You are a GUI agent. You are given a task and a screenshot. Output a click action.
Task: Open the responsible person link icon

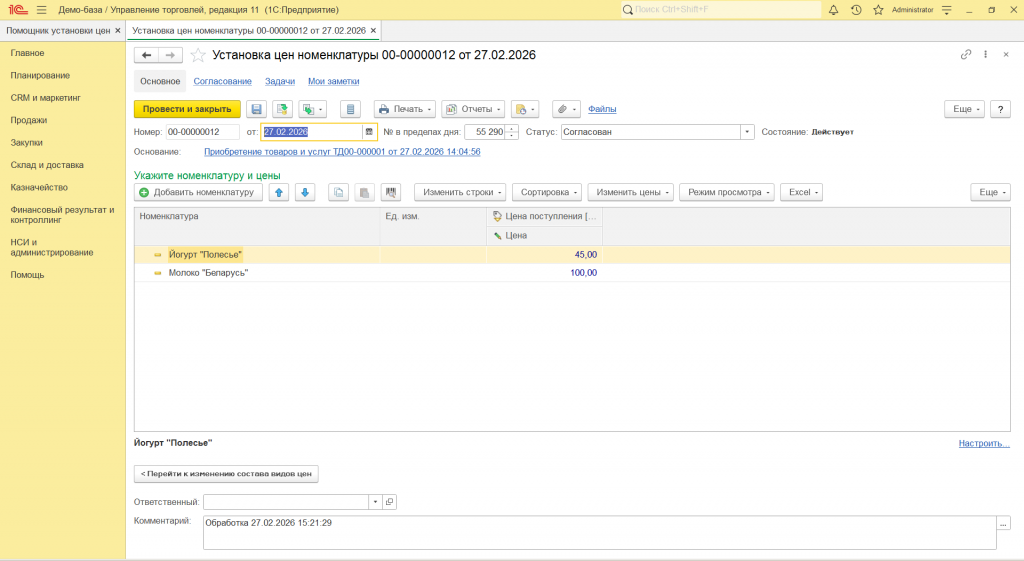[389, 502]
